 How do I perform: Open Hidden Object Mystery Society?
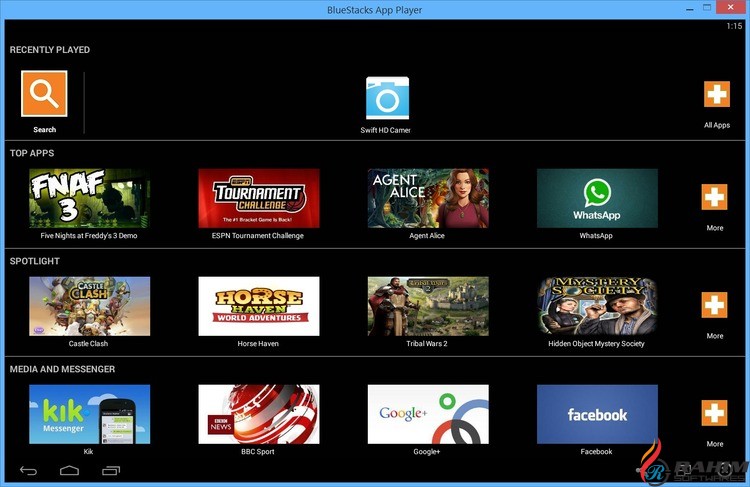597,306
